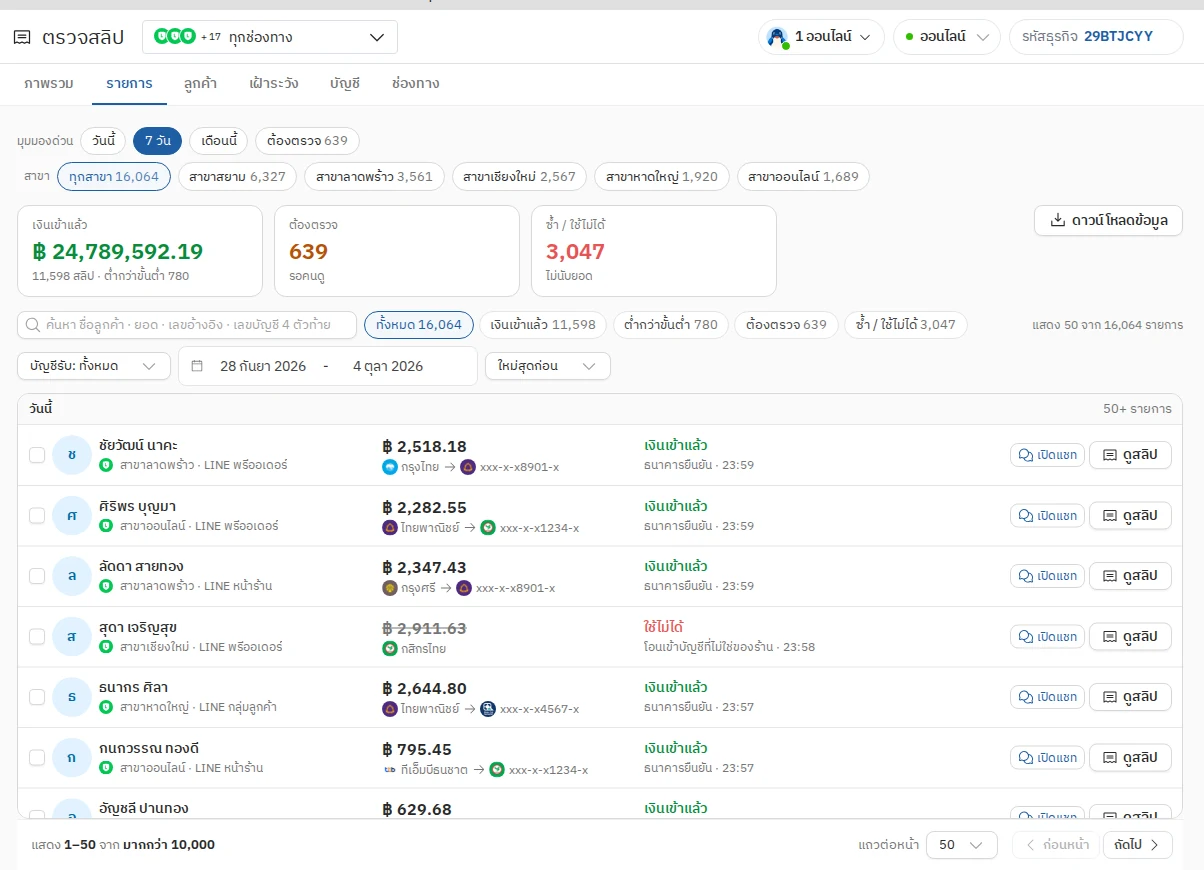The width and height of the screenshot is (1204, 870).
Task: Click the ดาวน์โหลดข้อมูล button
Action: [1108, 221]
